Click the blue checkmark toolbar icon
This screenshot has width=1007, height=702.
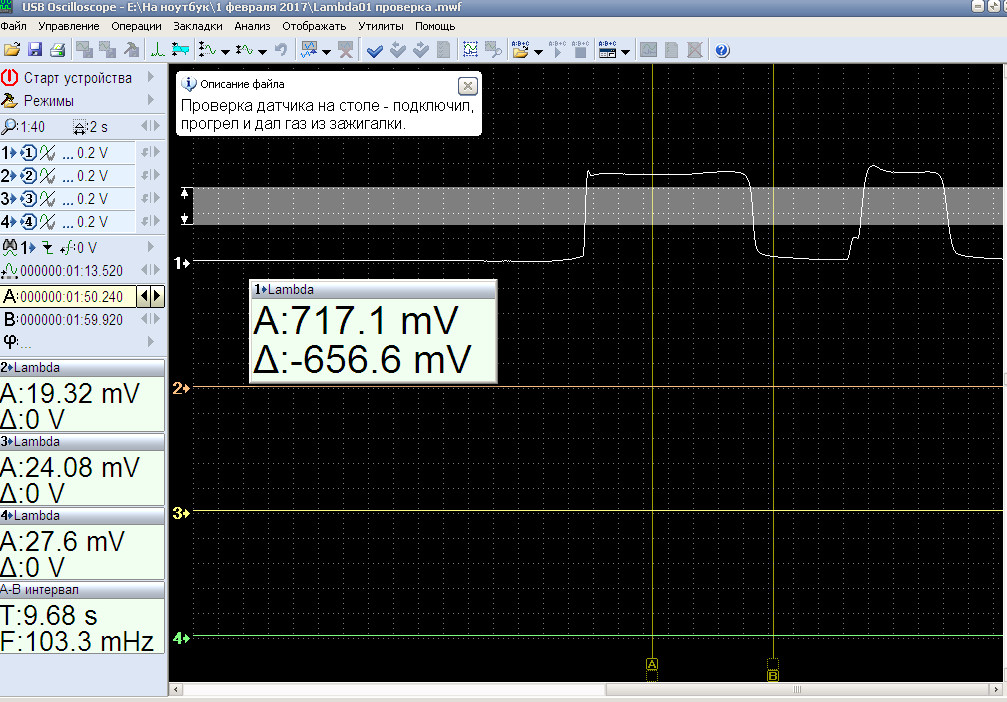coord(375,49)
